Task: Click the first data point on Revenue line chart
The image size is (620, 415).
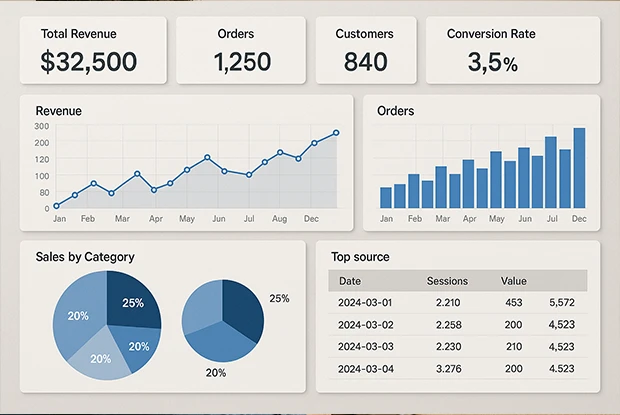Action: tap(57, 206)
